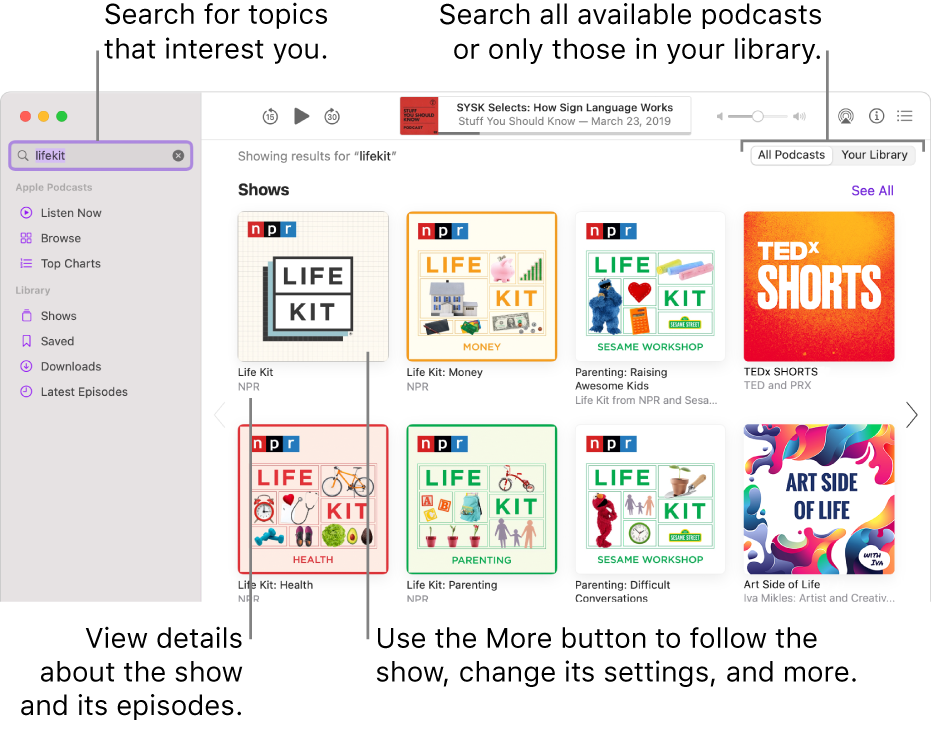Click the low volume speaker icon
Viewport: 931px width, 729px height.
click(x=720, y=116)
